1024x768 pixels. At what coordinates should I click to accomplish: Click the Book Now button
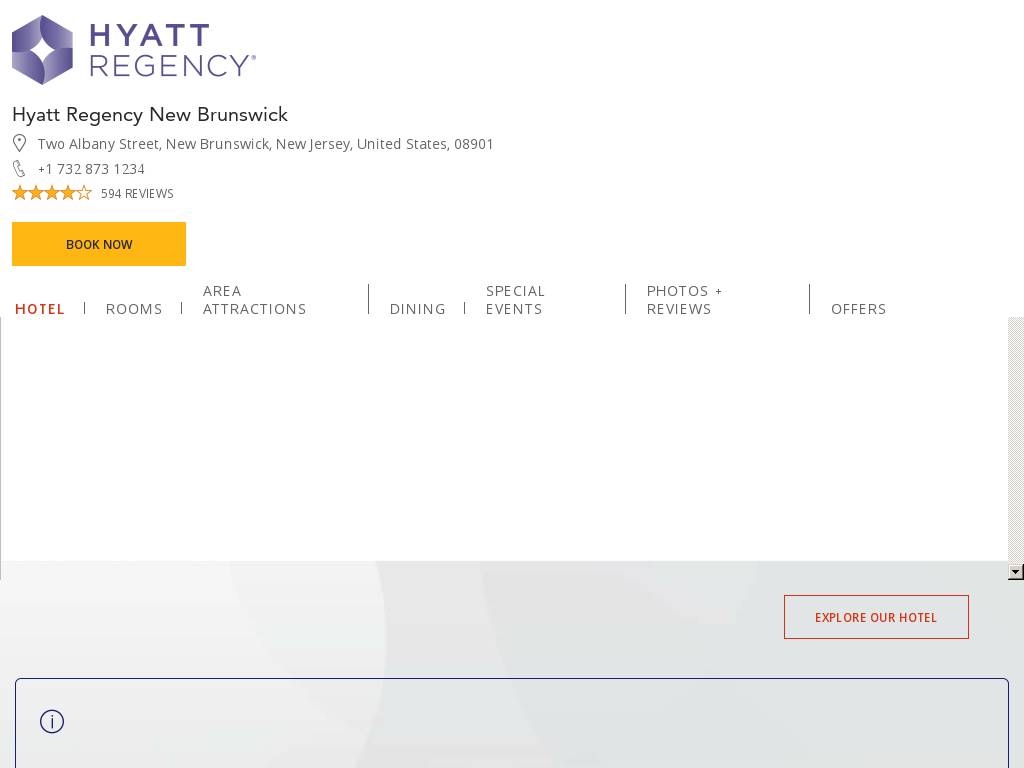pyautogui.click(x=99, y=244)
